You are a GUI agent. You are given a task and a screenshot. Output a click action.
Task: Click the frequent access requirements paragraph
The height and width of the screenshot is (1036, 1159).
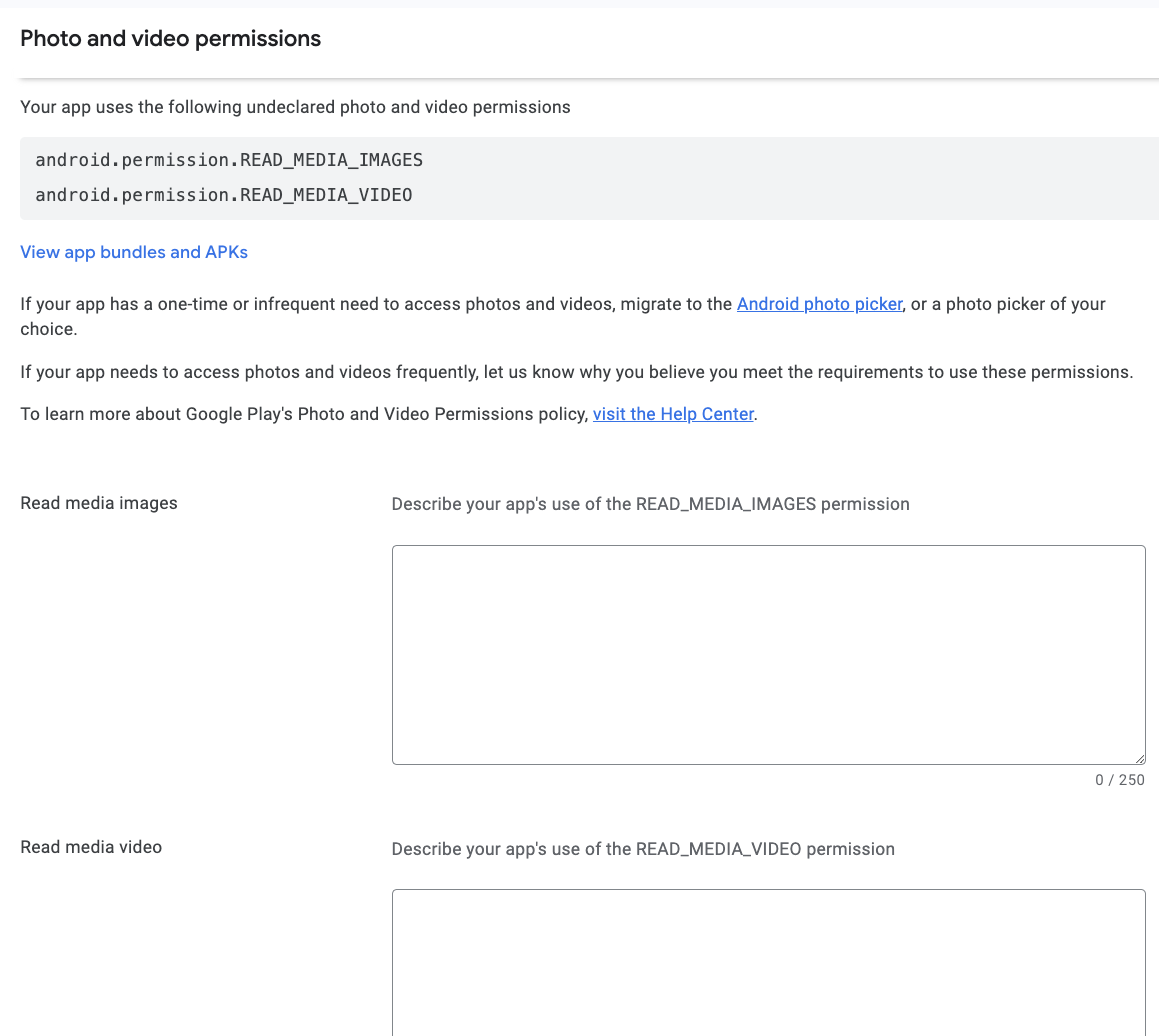[x=576, y=372]
